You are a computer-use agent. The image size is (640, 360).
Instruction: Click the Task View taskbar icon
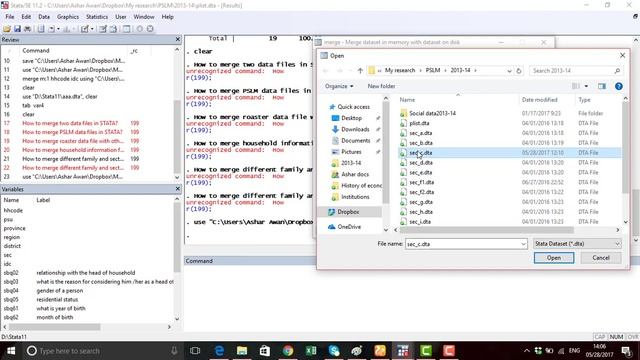click(x=195, y=351)
